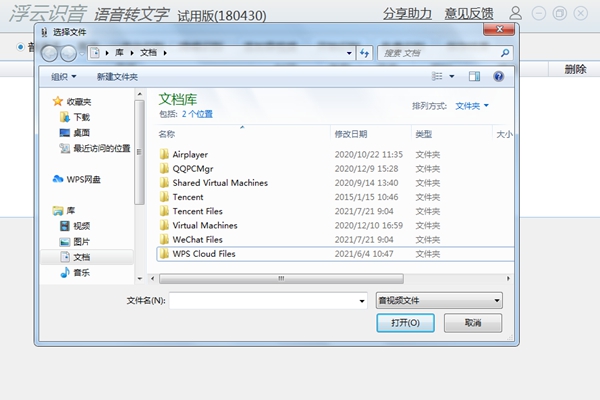Expand the 文件名 combo box dropdown
Image resolution: width=600 pixels, height=400 pixels.
click(362, 301)
